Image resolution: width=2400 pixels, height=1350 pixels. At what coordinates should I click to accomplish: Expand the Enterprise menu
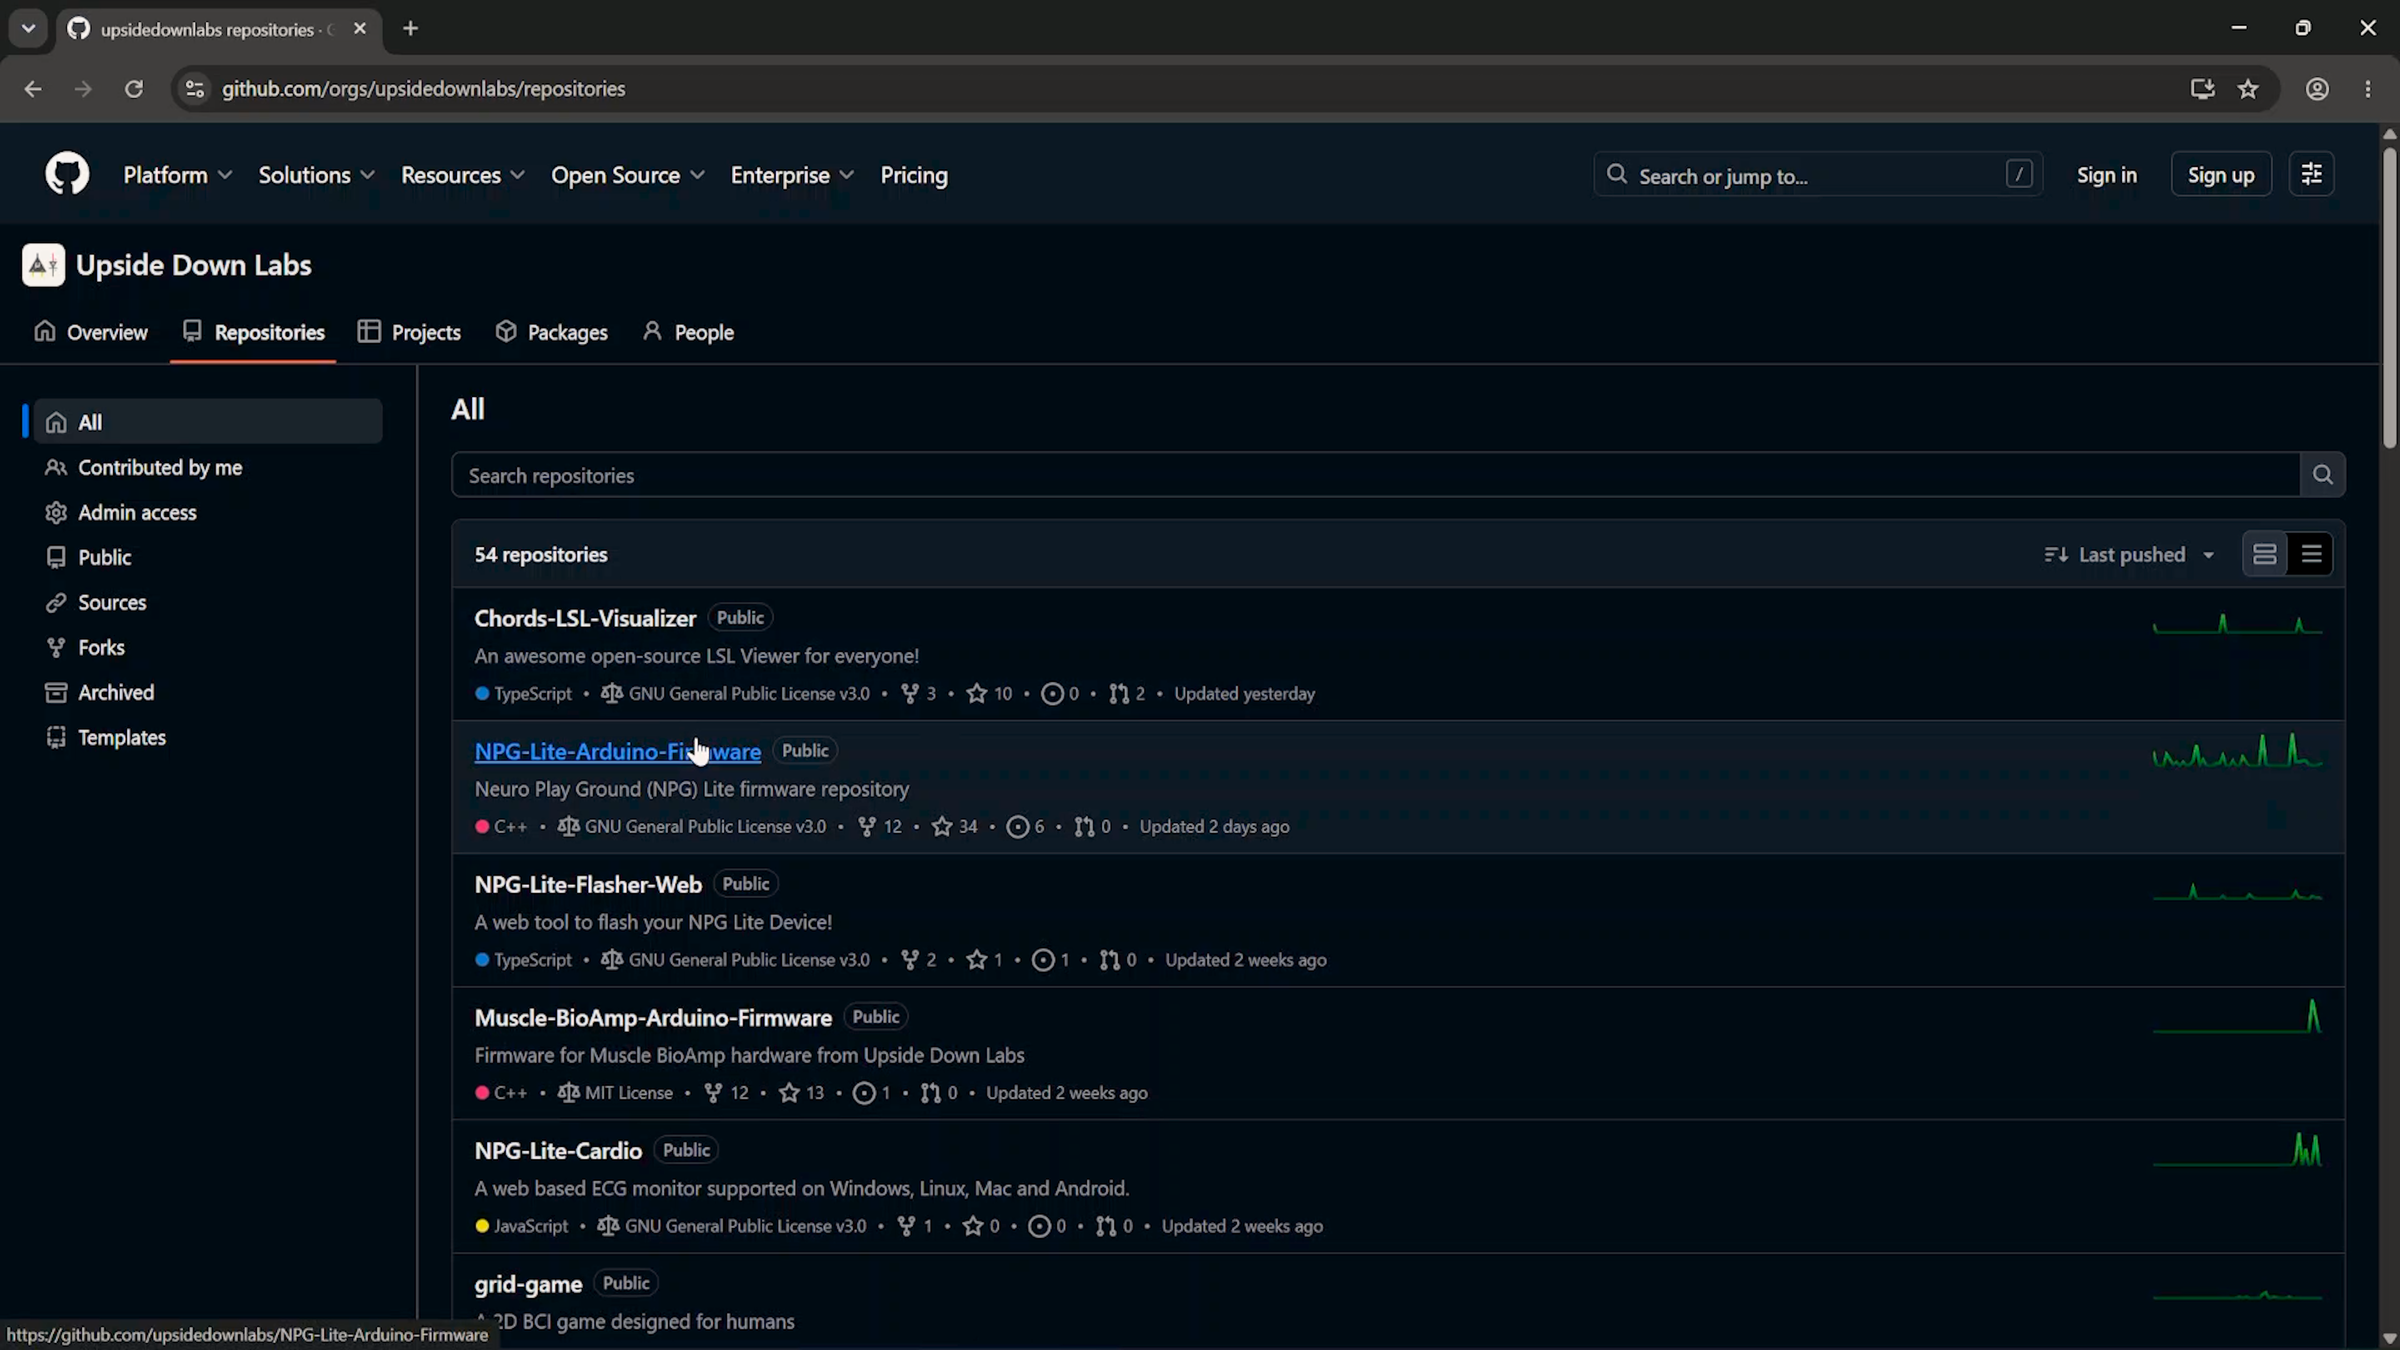pos(792,175)
